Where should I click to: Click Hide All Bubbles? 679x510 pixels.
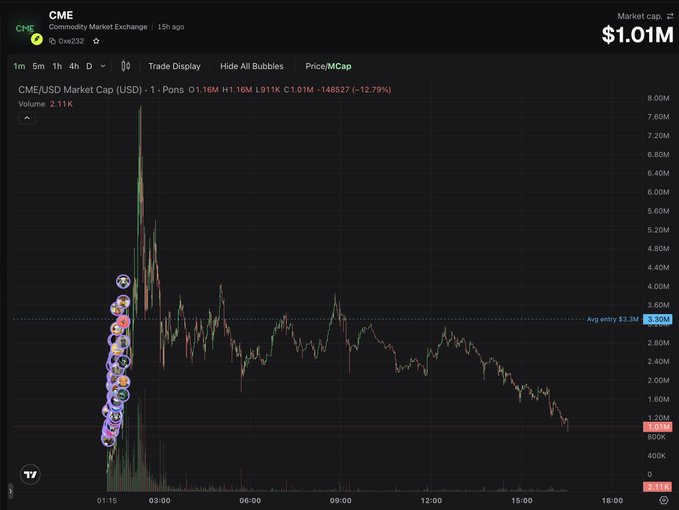click(x=252, y=66)
